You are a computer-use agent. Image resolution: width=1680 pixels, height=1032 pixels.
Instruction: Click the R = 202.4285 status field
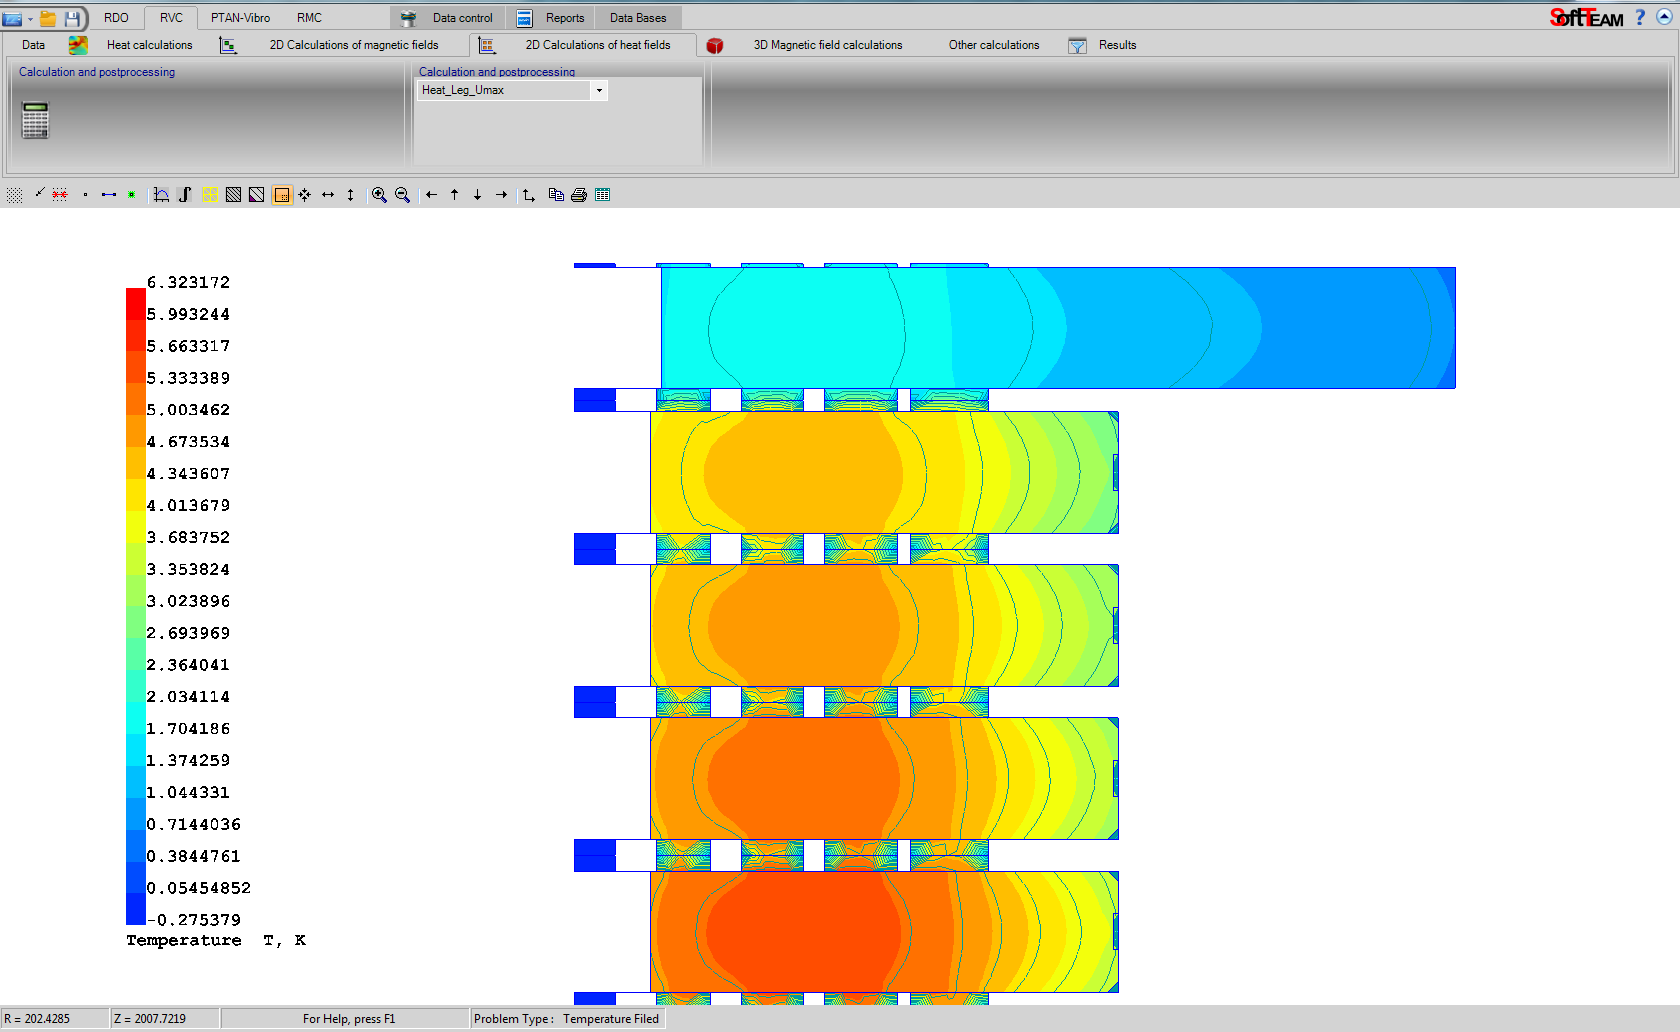[x=55, y=1019]
